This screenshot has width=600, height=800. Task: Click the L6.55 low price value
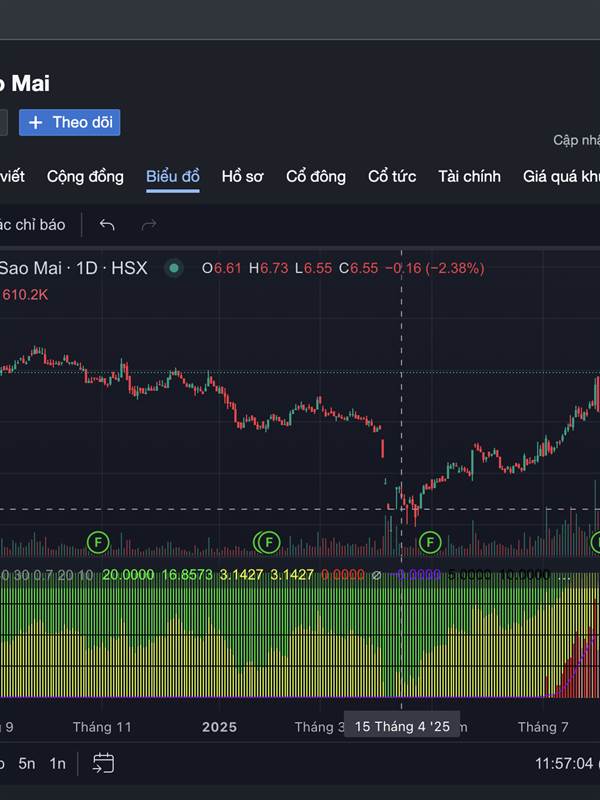tap(313, 268)
